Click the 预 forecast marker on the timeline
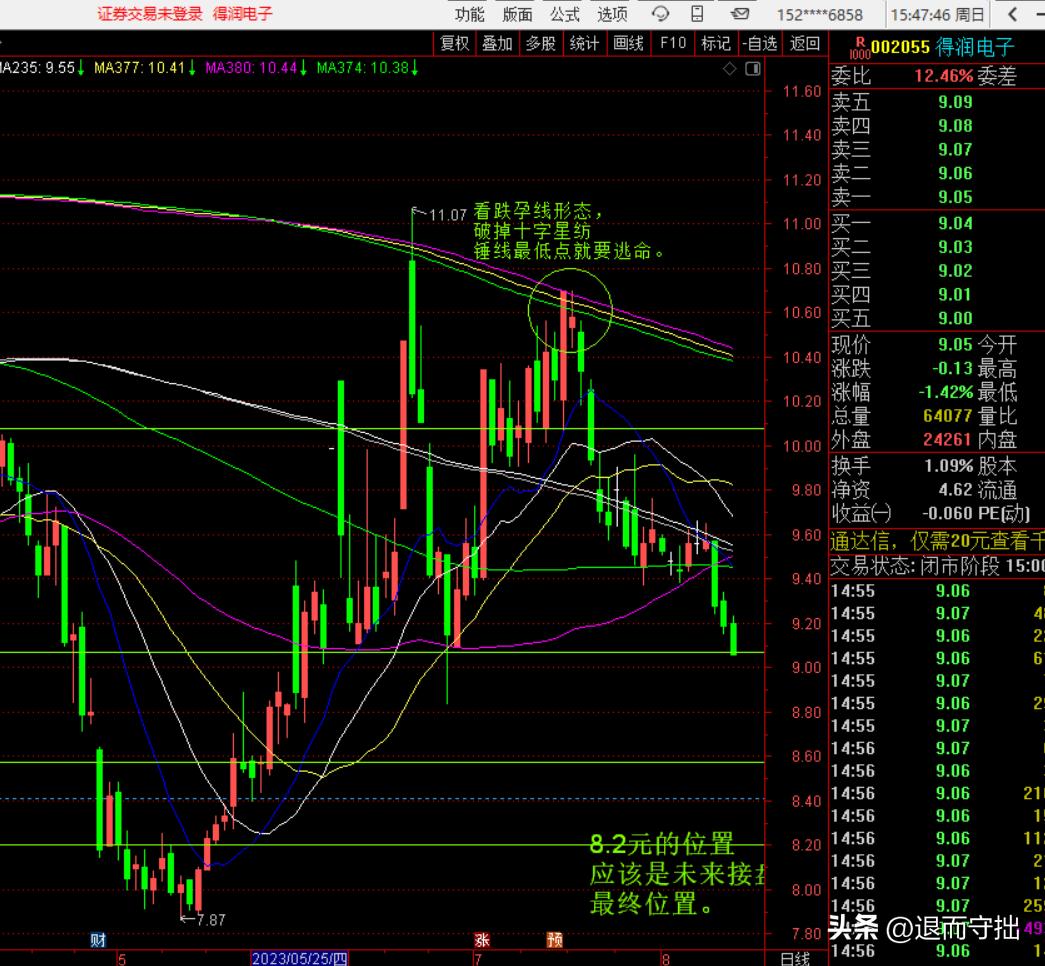The image size is (1045, 966). pos(554,940)
